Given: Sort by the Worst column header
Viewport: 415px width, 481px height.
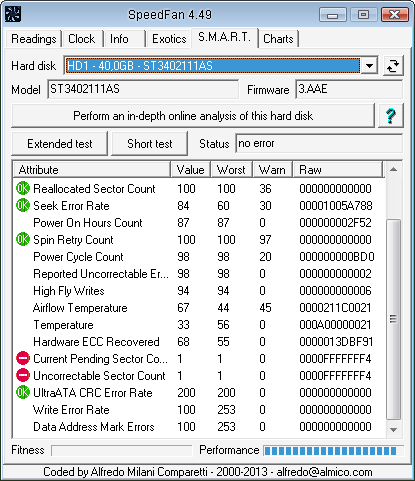Looking at the screenshot, I should pos(231,170).
